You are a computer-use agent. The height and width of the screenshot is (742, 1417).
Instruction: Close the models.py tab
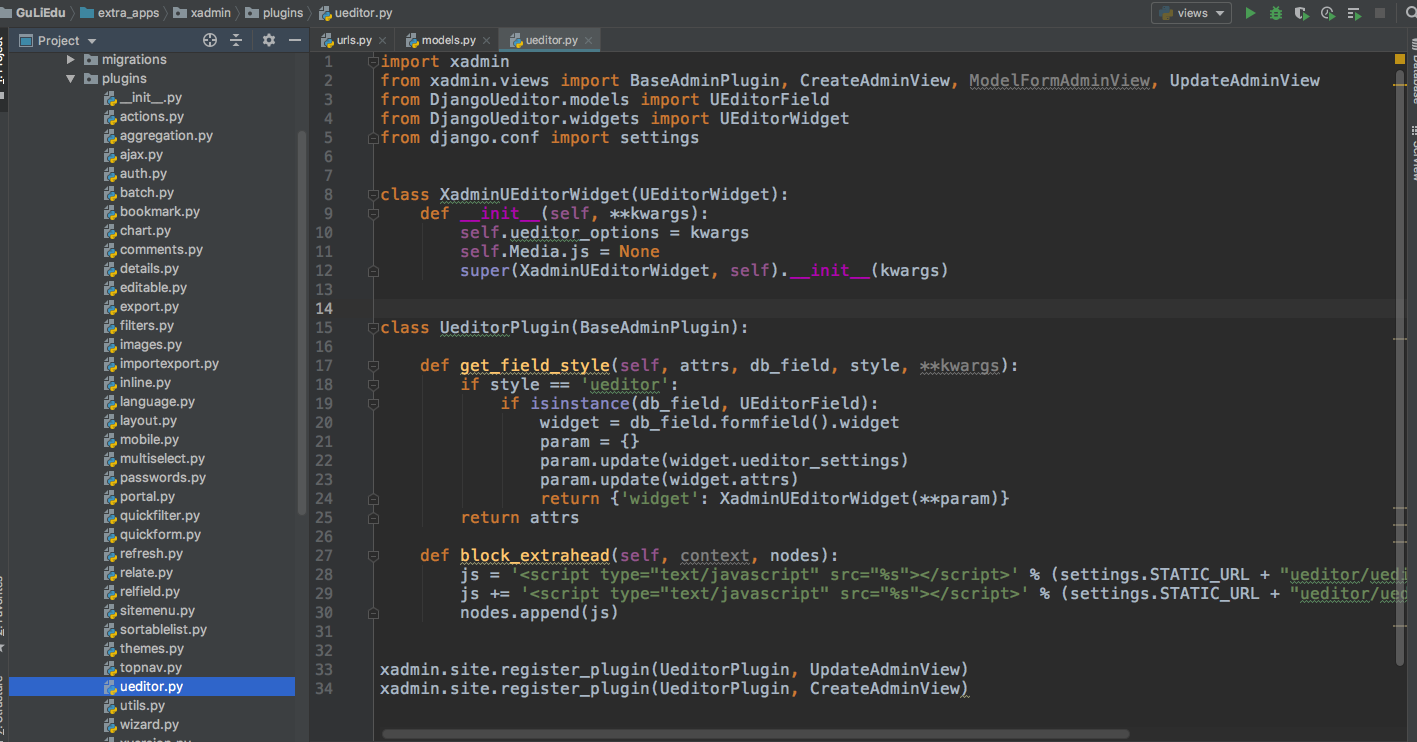tap(487, 40)
